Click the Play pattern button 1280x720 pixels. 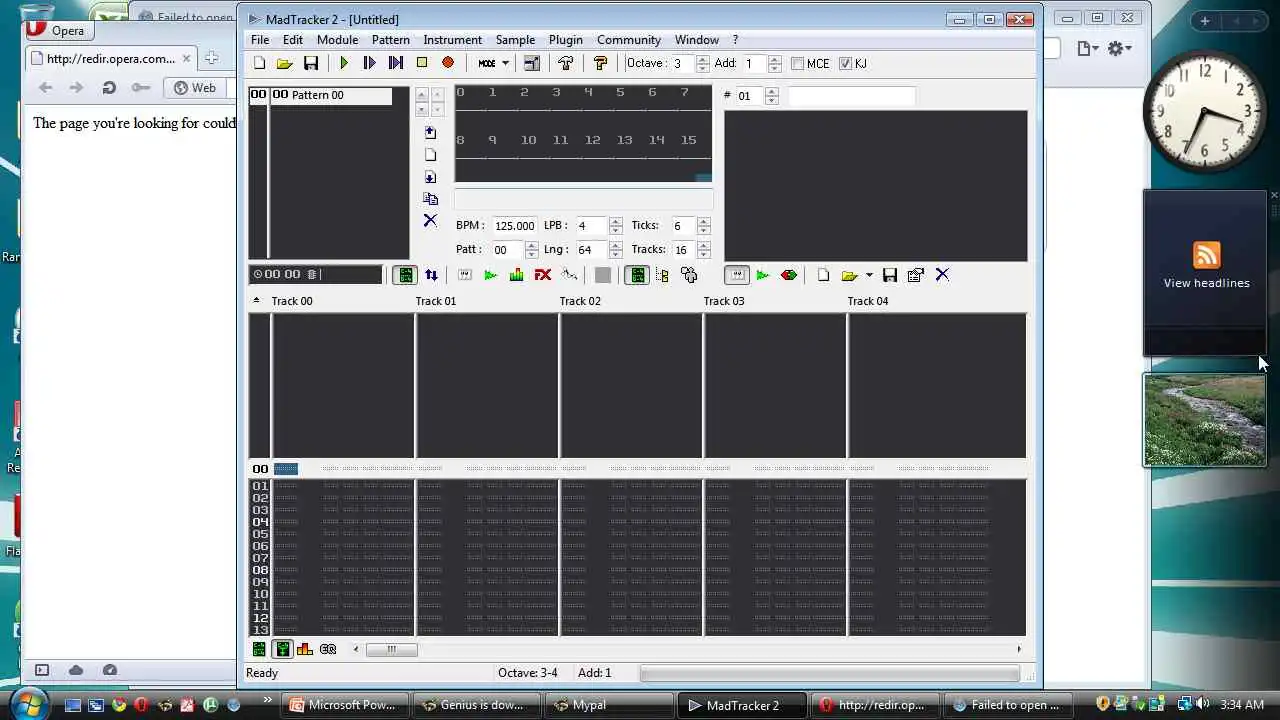pos(370,63)
